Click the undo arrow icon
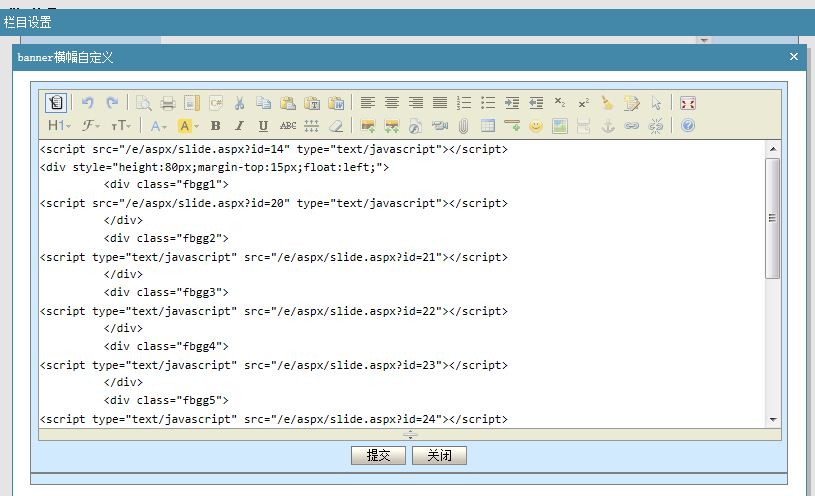 [88, 103]
